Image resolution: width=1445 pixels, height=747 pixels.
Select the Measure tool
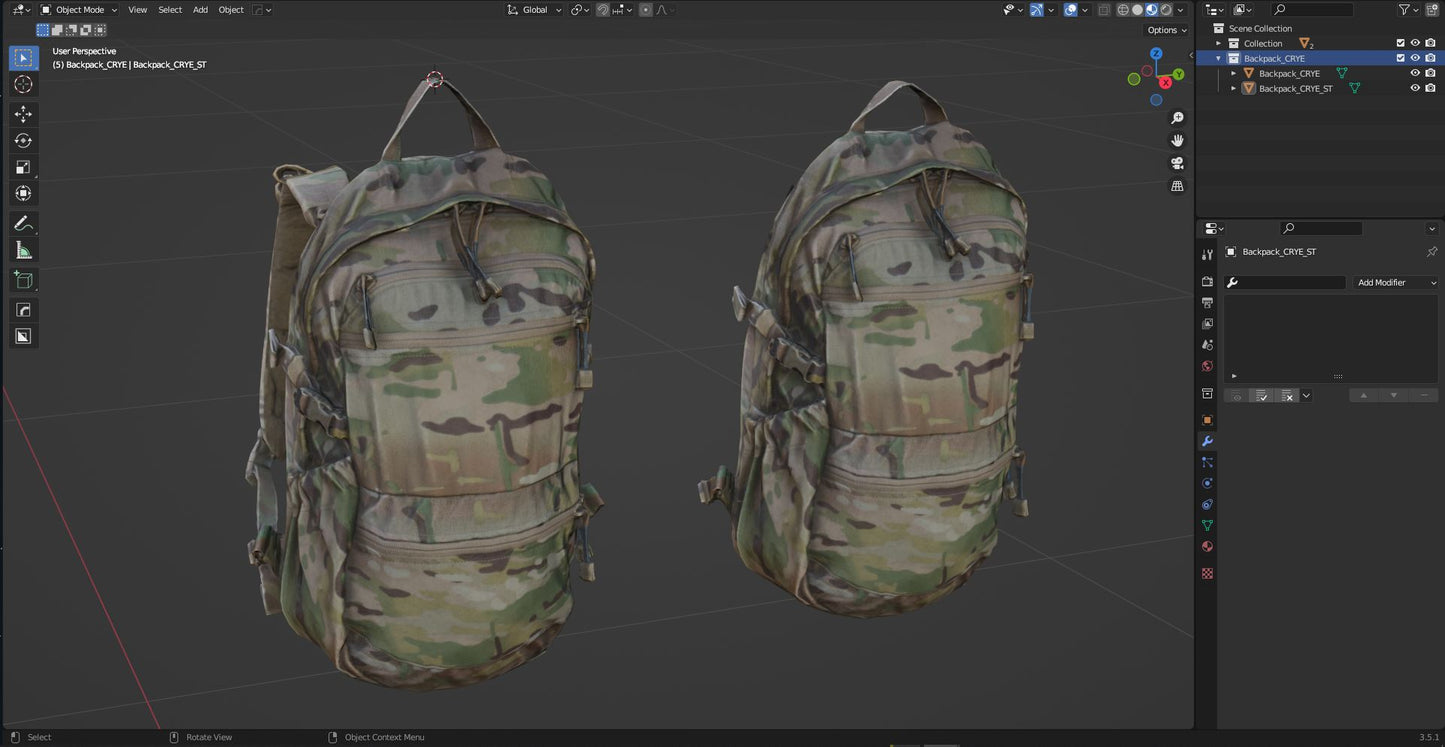23,249
